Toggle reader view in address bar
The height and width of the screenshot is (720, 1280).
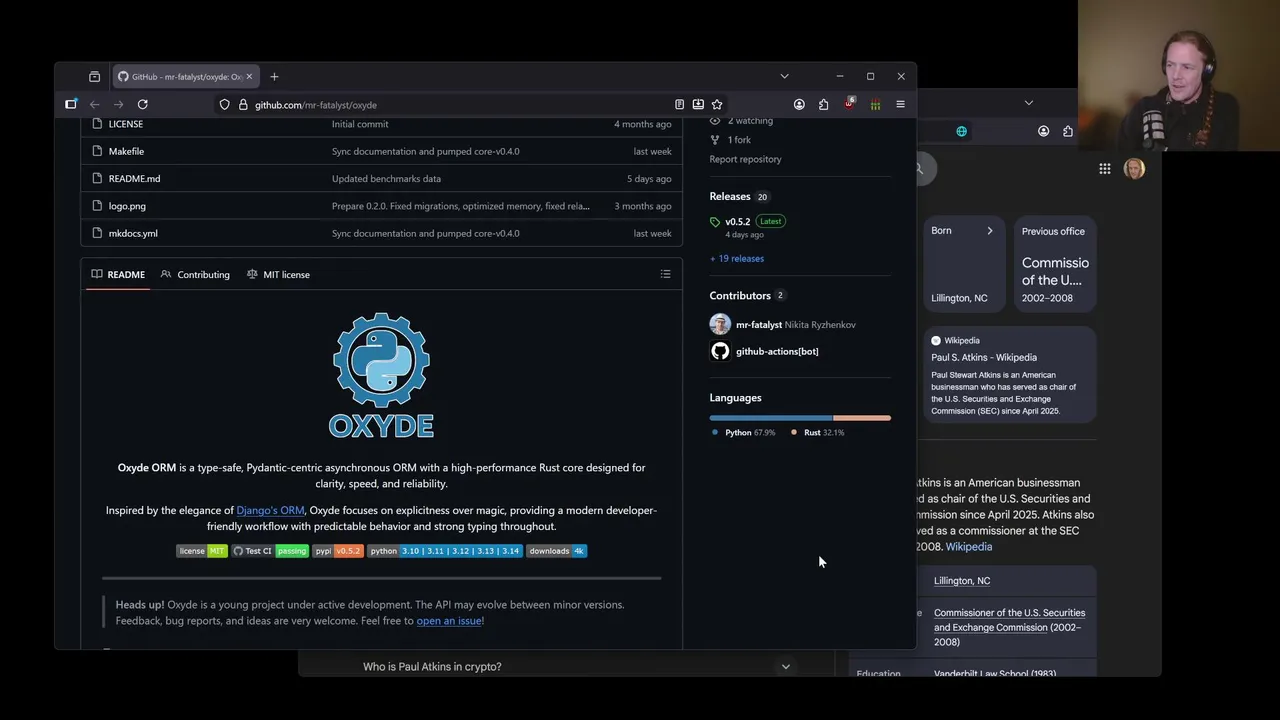(x=679, y=104)
